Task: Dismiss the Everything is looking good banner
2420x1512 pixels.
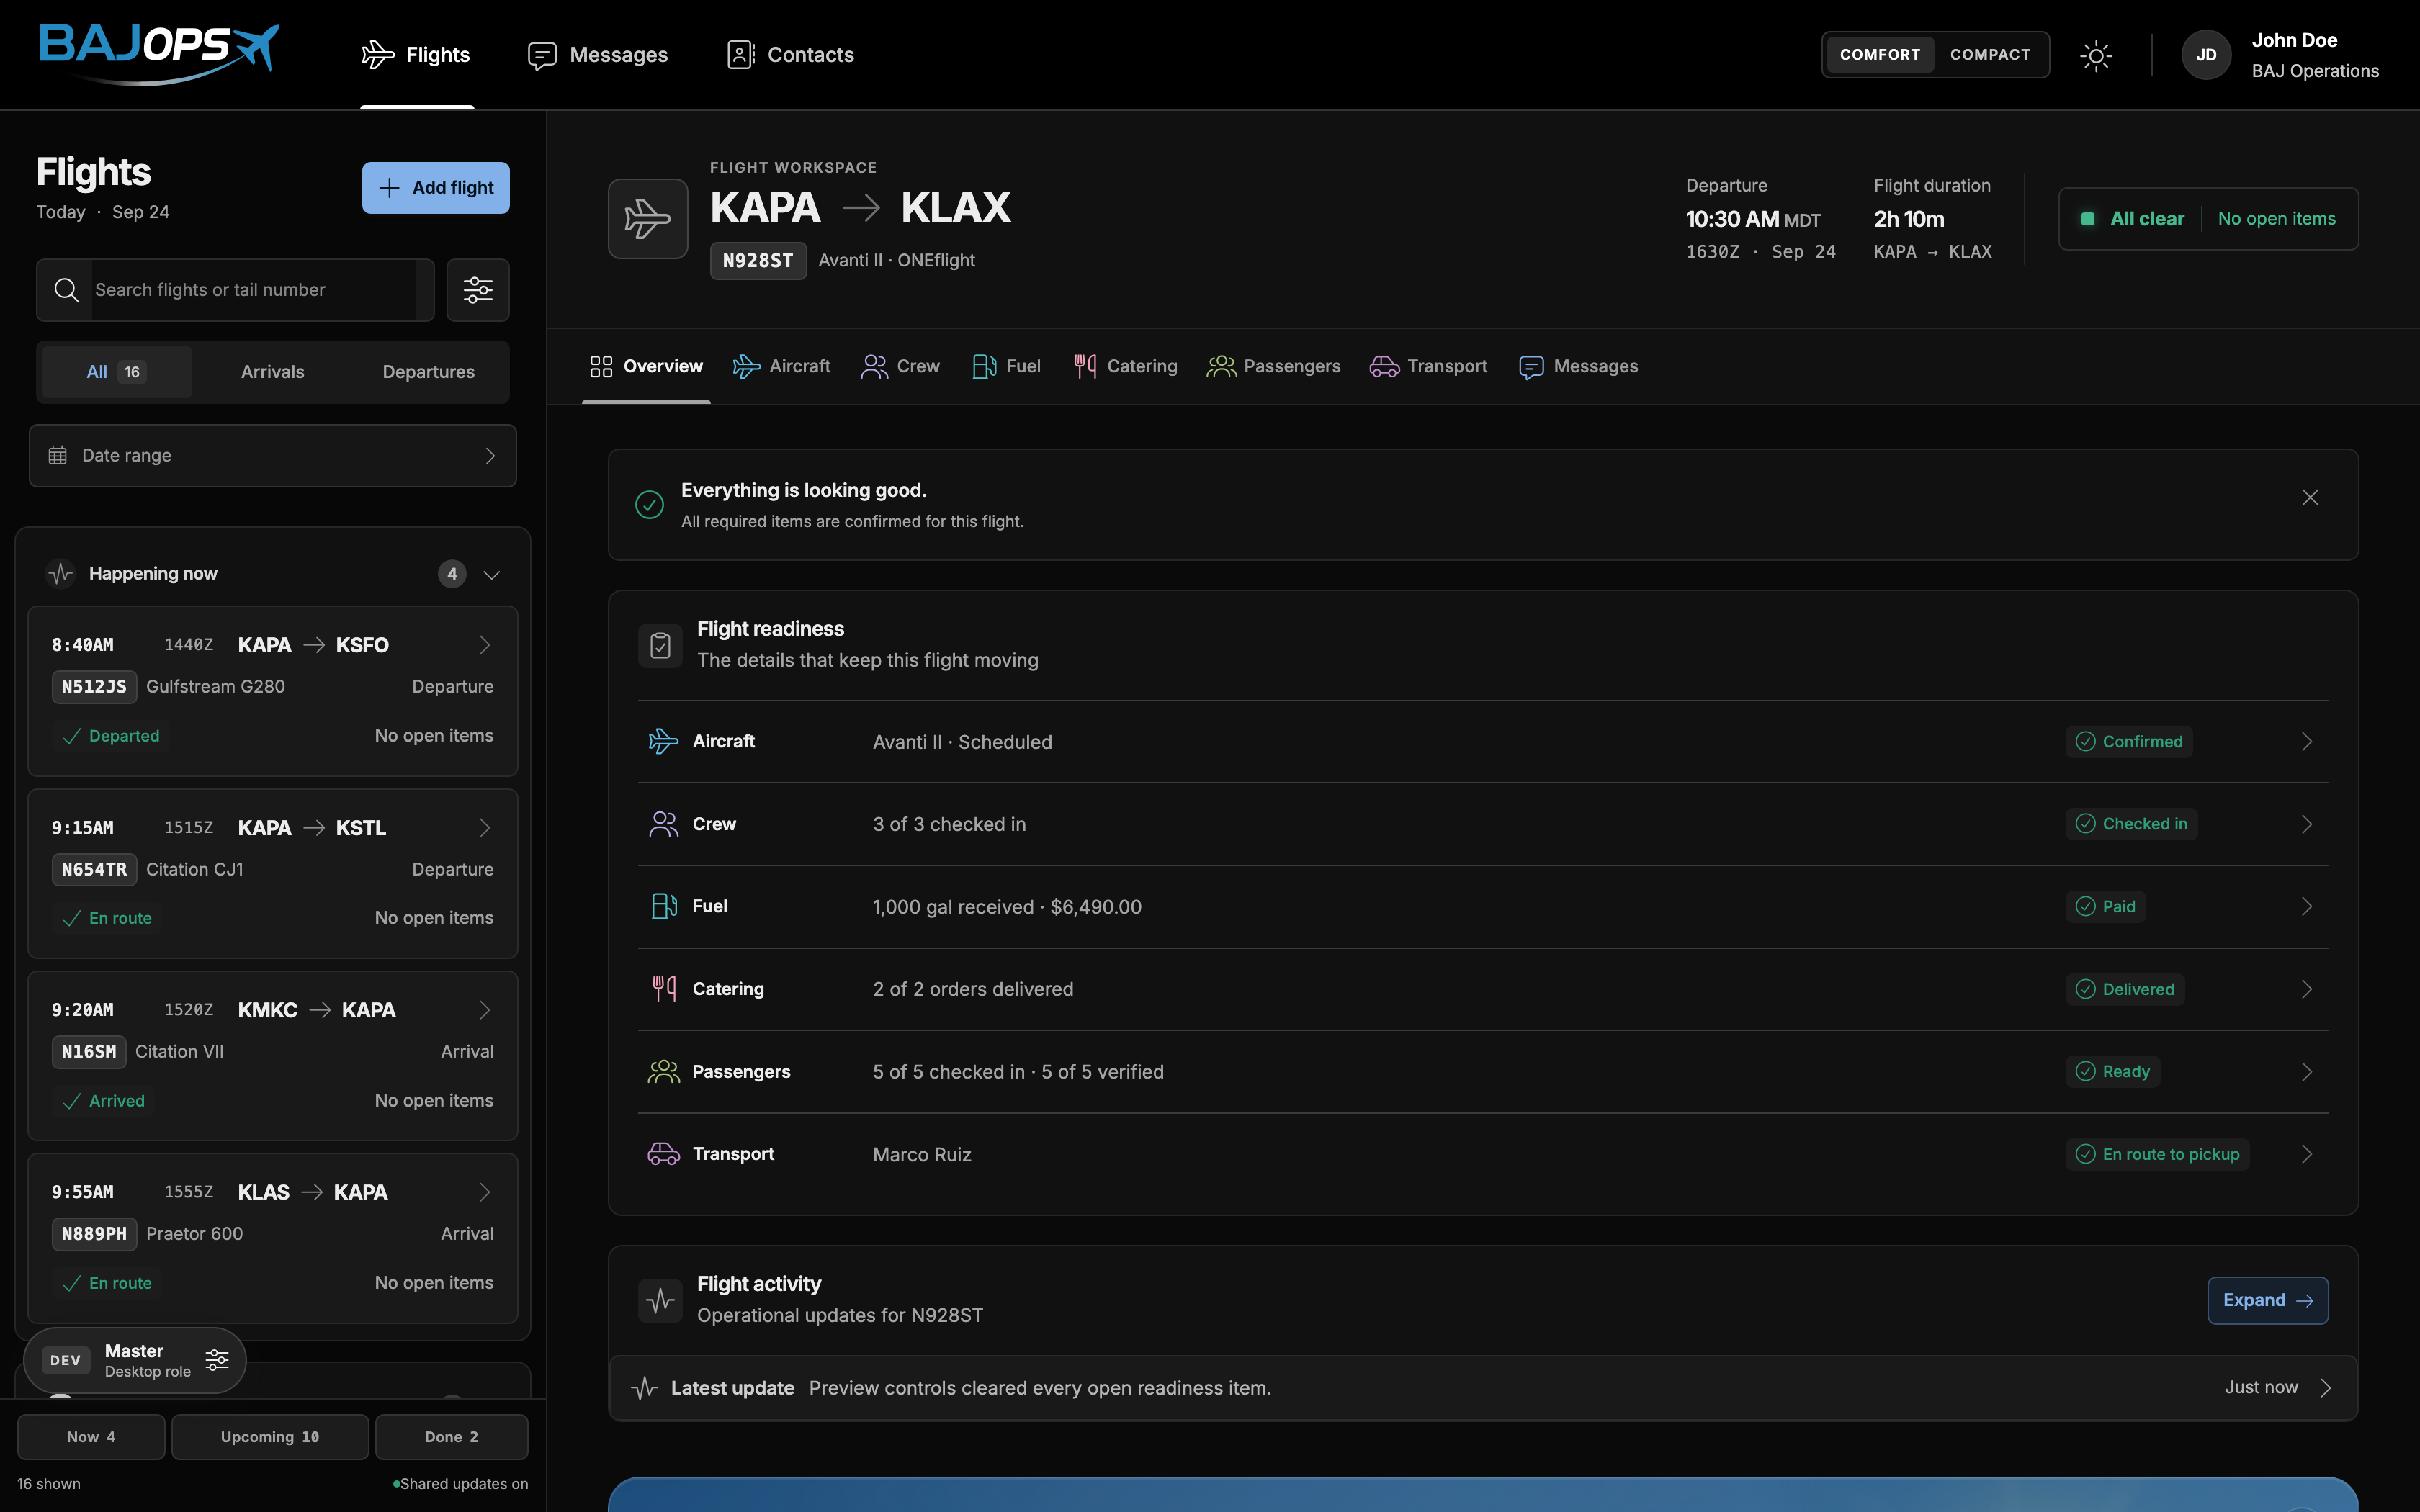Action: 2310,497
